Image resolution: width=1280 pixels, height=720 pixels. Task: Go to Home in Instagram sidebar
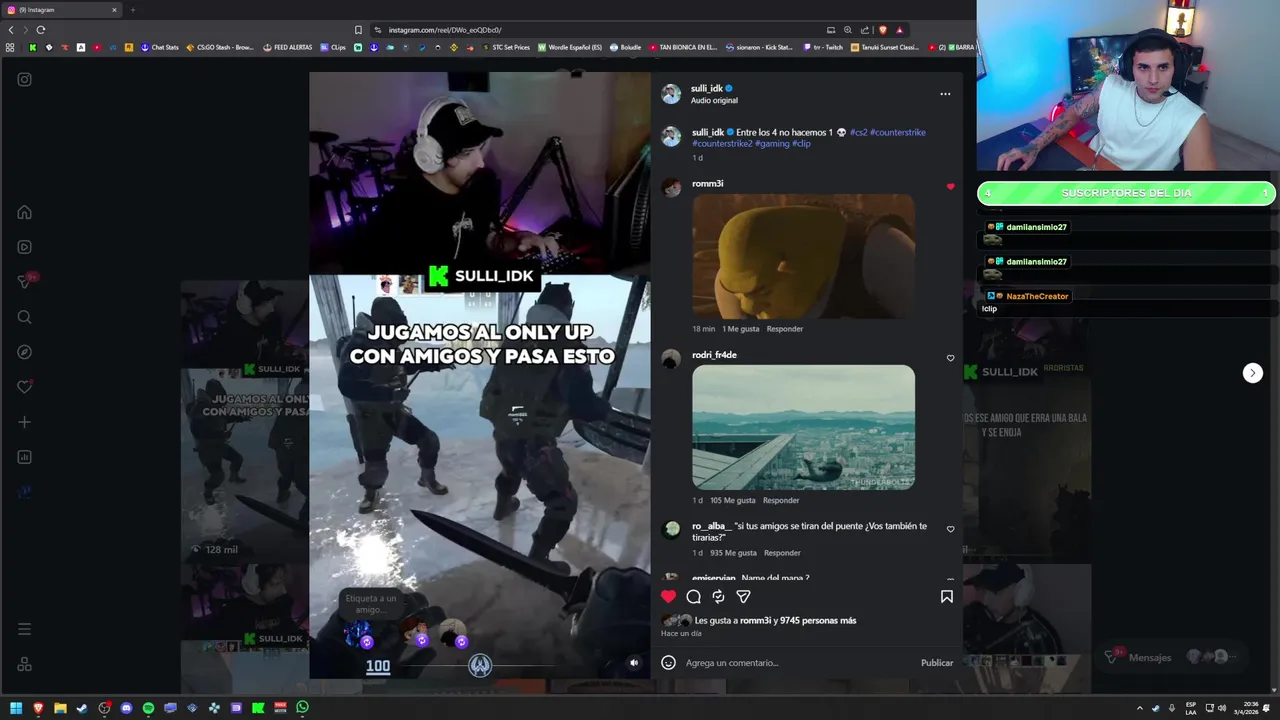(25, 212)
